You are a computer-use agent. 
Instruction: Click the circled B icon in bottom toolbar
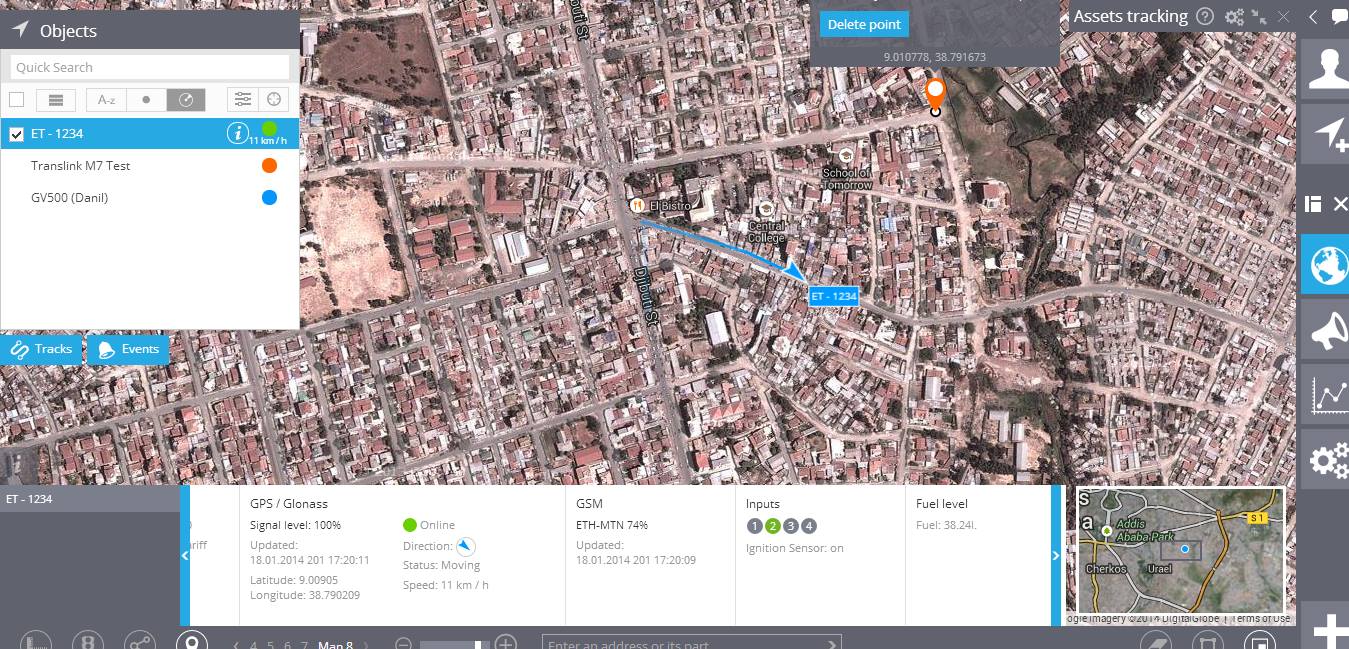pos(87,642)
